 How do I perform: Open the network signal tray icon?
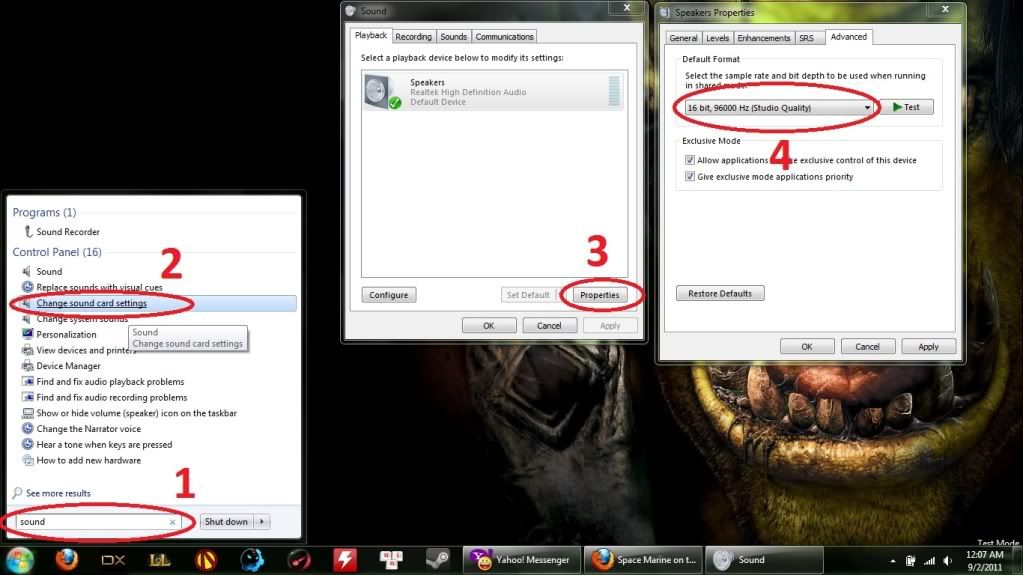930,561
